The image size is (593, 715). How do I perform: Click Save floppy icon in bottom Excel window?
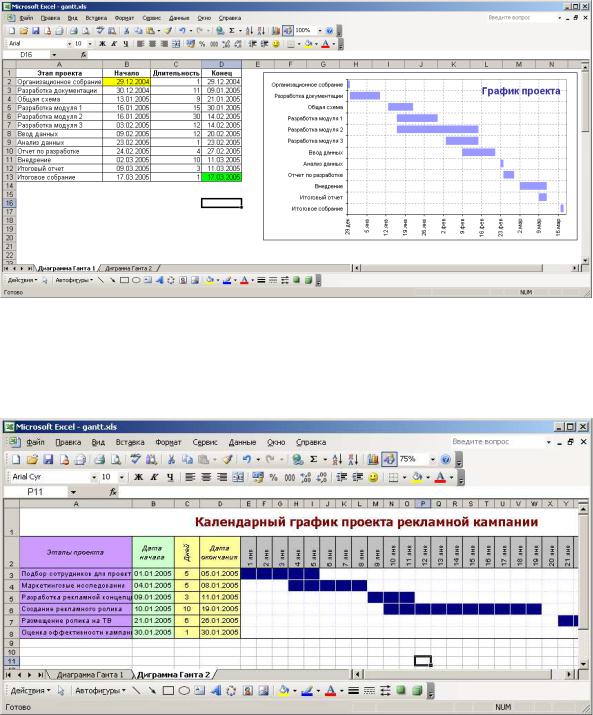(48, 459)
